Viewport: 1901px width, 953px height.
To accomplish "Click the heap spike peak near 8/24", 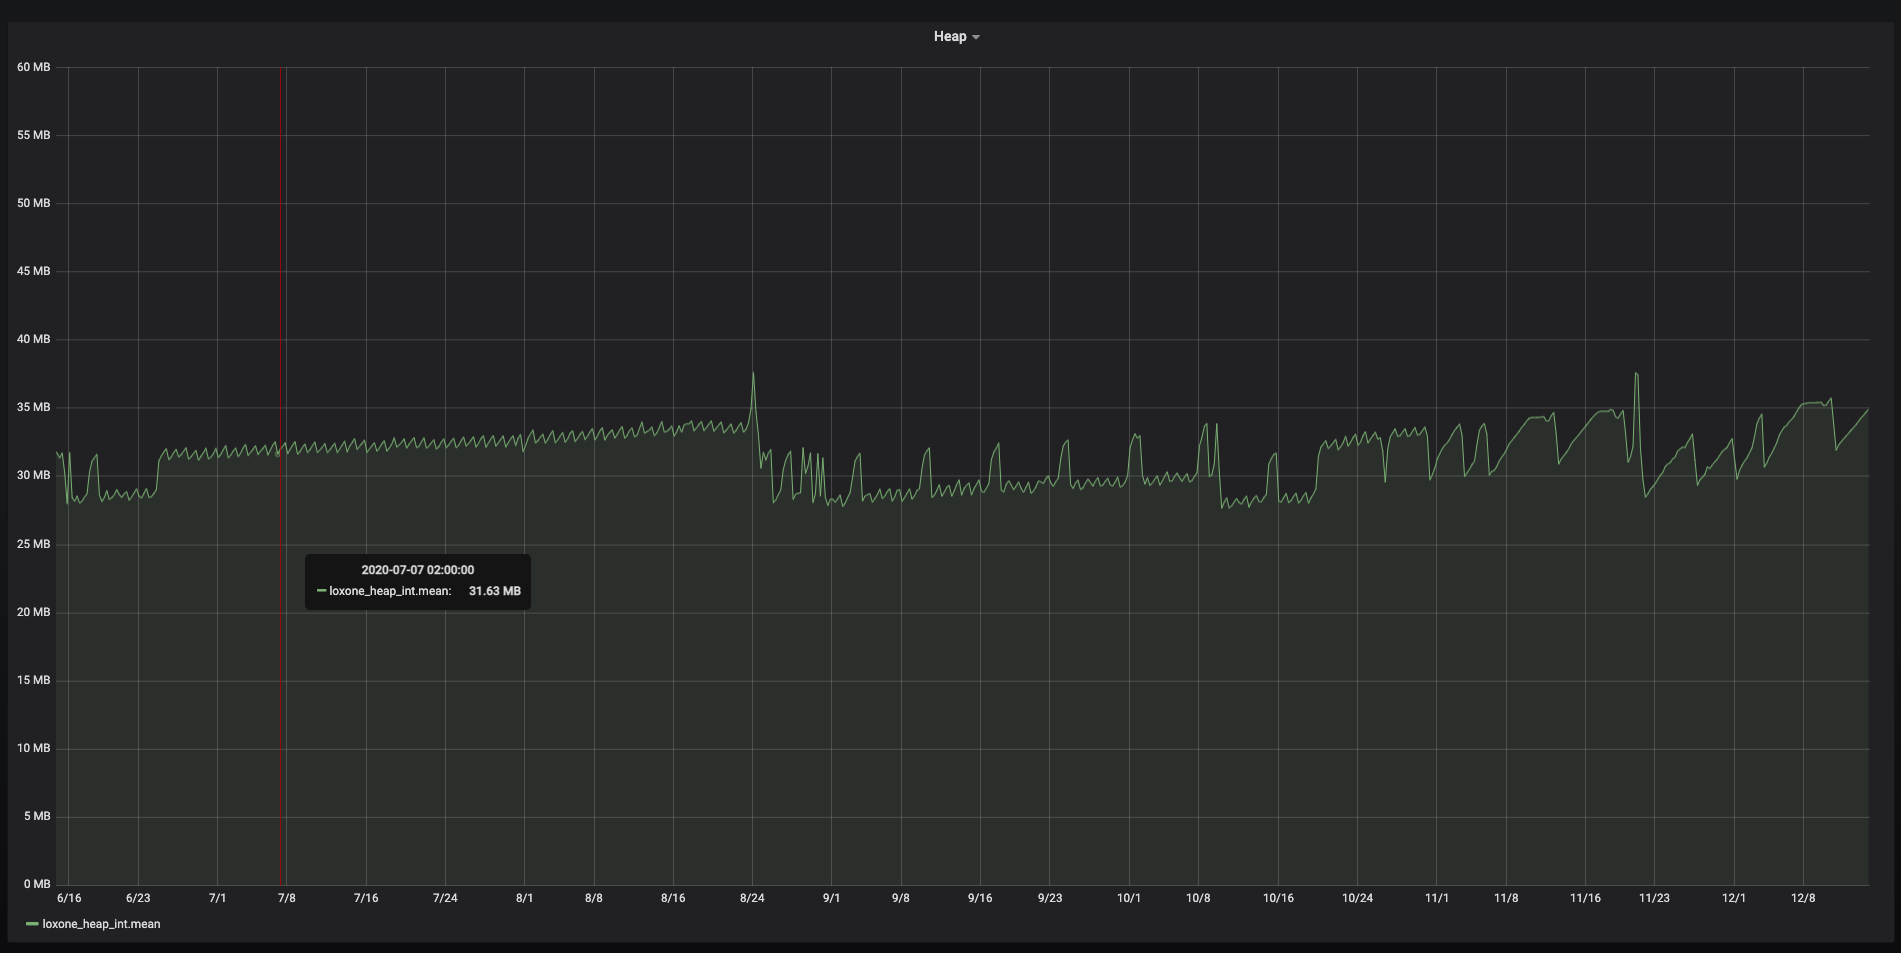I will (x=753, y=374).
